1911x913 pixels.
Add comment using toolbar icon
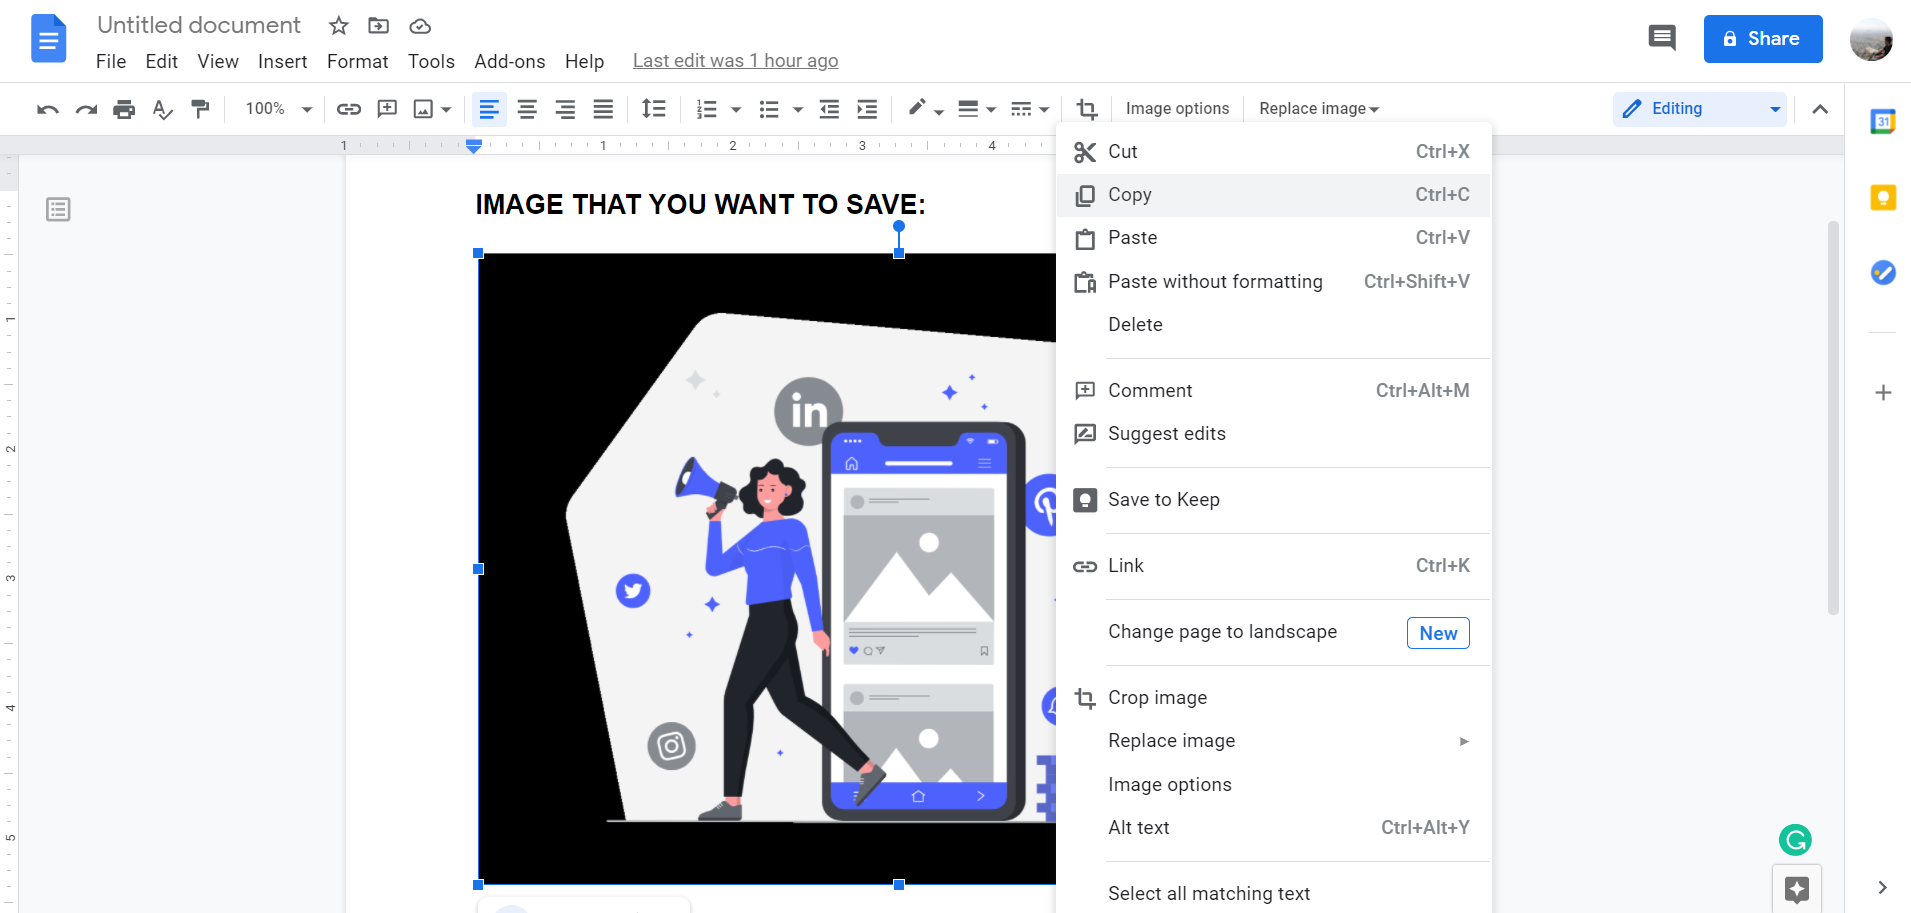pyautogui.click(x=387, y=109)
